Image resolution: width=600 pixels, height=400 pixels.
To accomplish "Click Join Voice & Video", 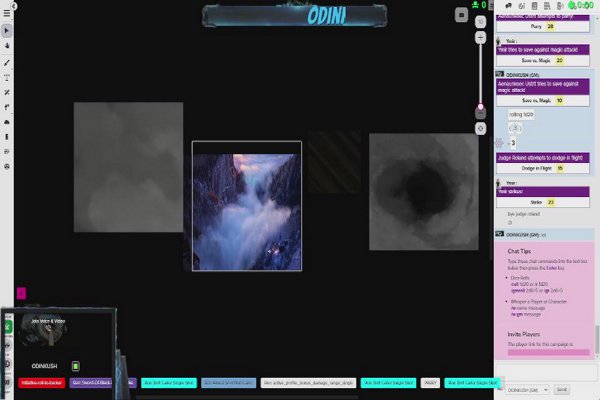I will [x=48, y=321].
